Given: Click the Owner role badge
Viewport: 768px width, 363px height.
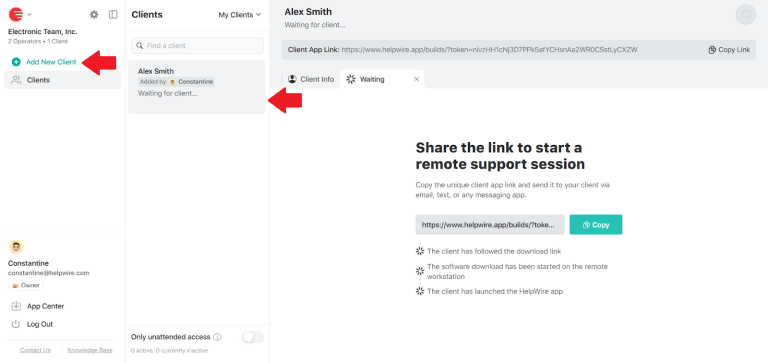Looking at the screenshot, I should point(25,286).
